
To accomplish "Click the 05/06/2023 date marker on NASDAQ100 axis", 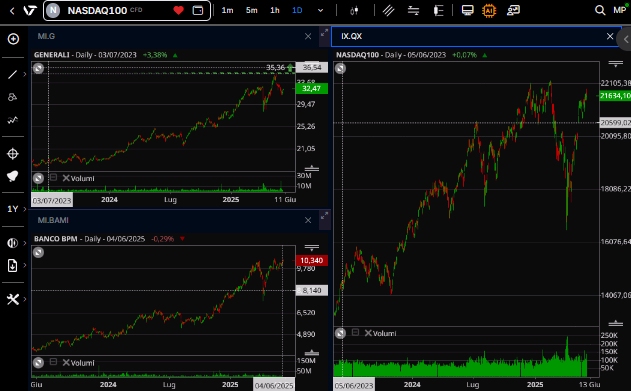I will point(354,385).
